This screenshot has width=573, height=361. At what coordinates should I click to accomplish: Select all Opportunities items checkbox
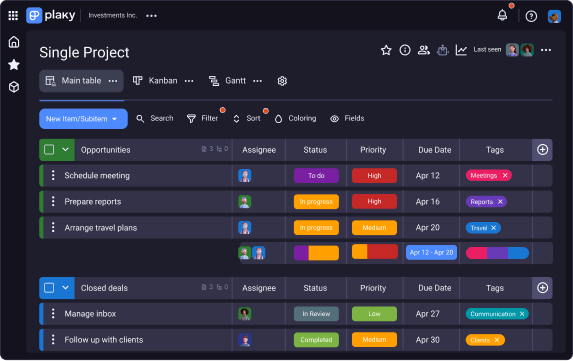click(49, 150)
